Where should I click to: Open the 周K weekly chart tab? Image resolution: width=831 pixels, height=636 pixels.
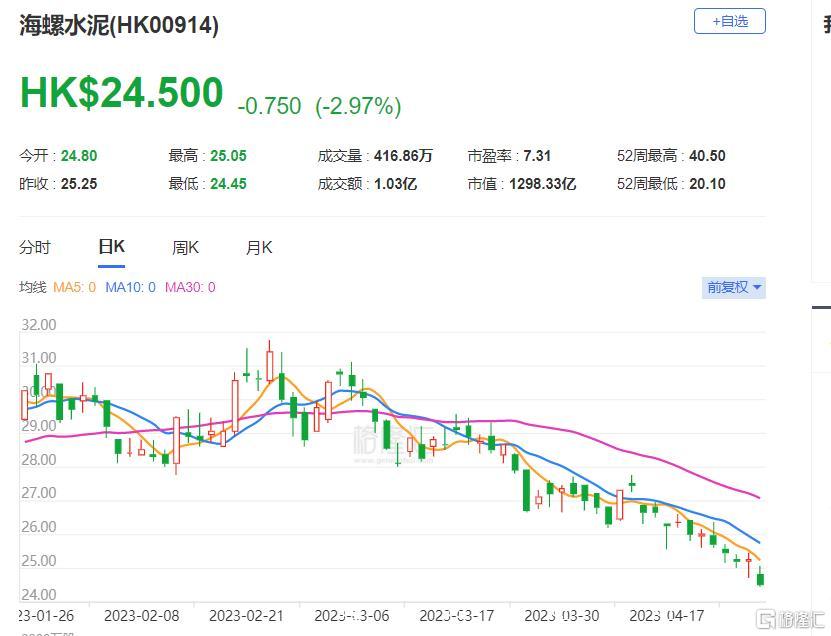click(x=185, y=247)
